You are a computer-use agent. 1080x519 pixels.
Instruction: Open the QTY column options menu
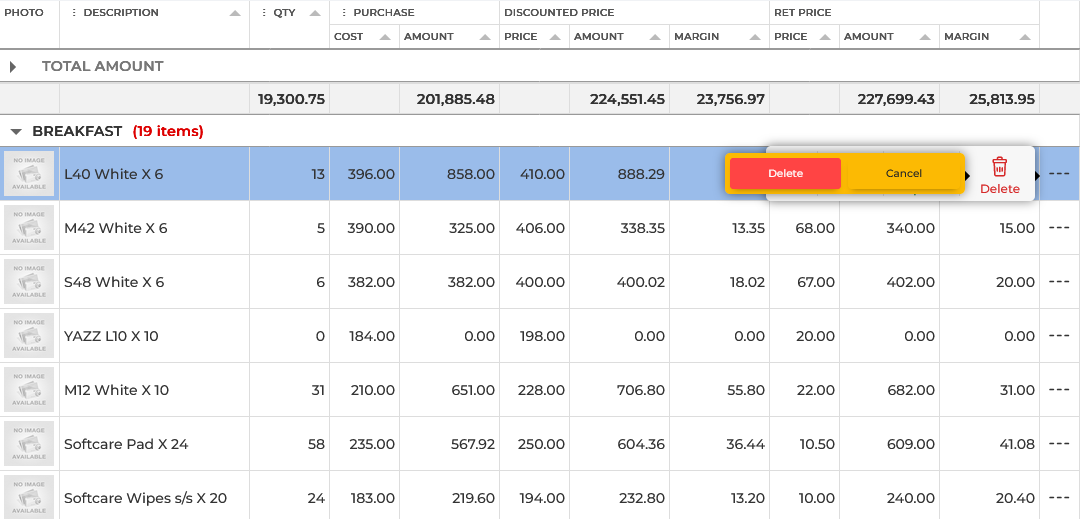point(264,13)
